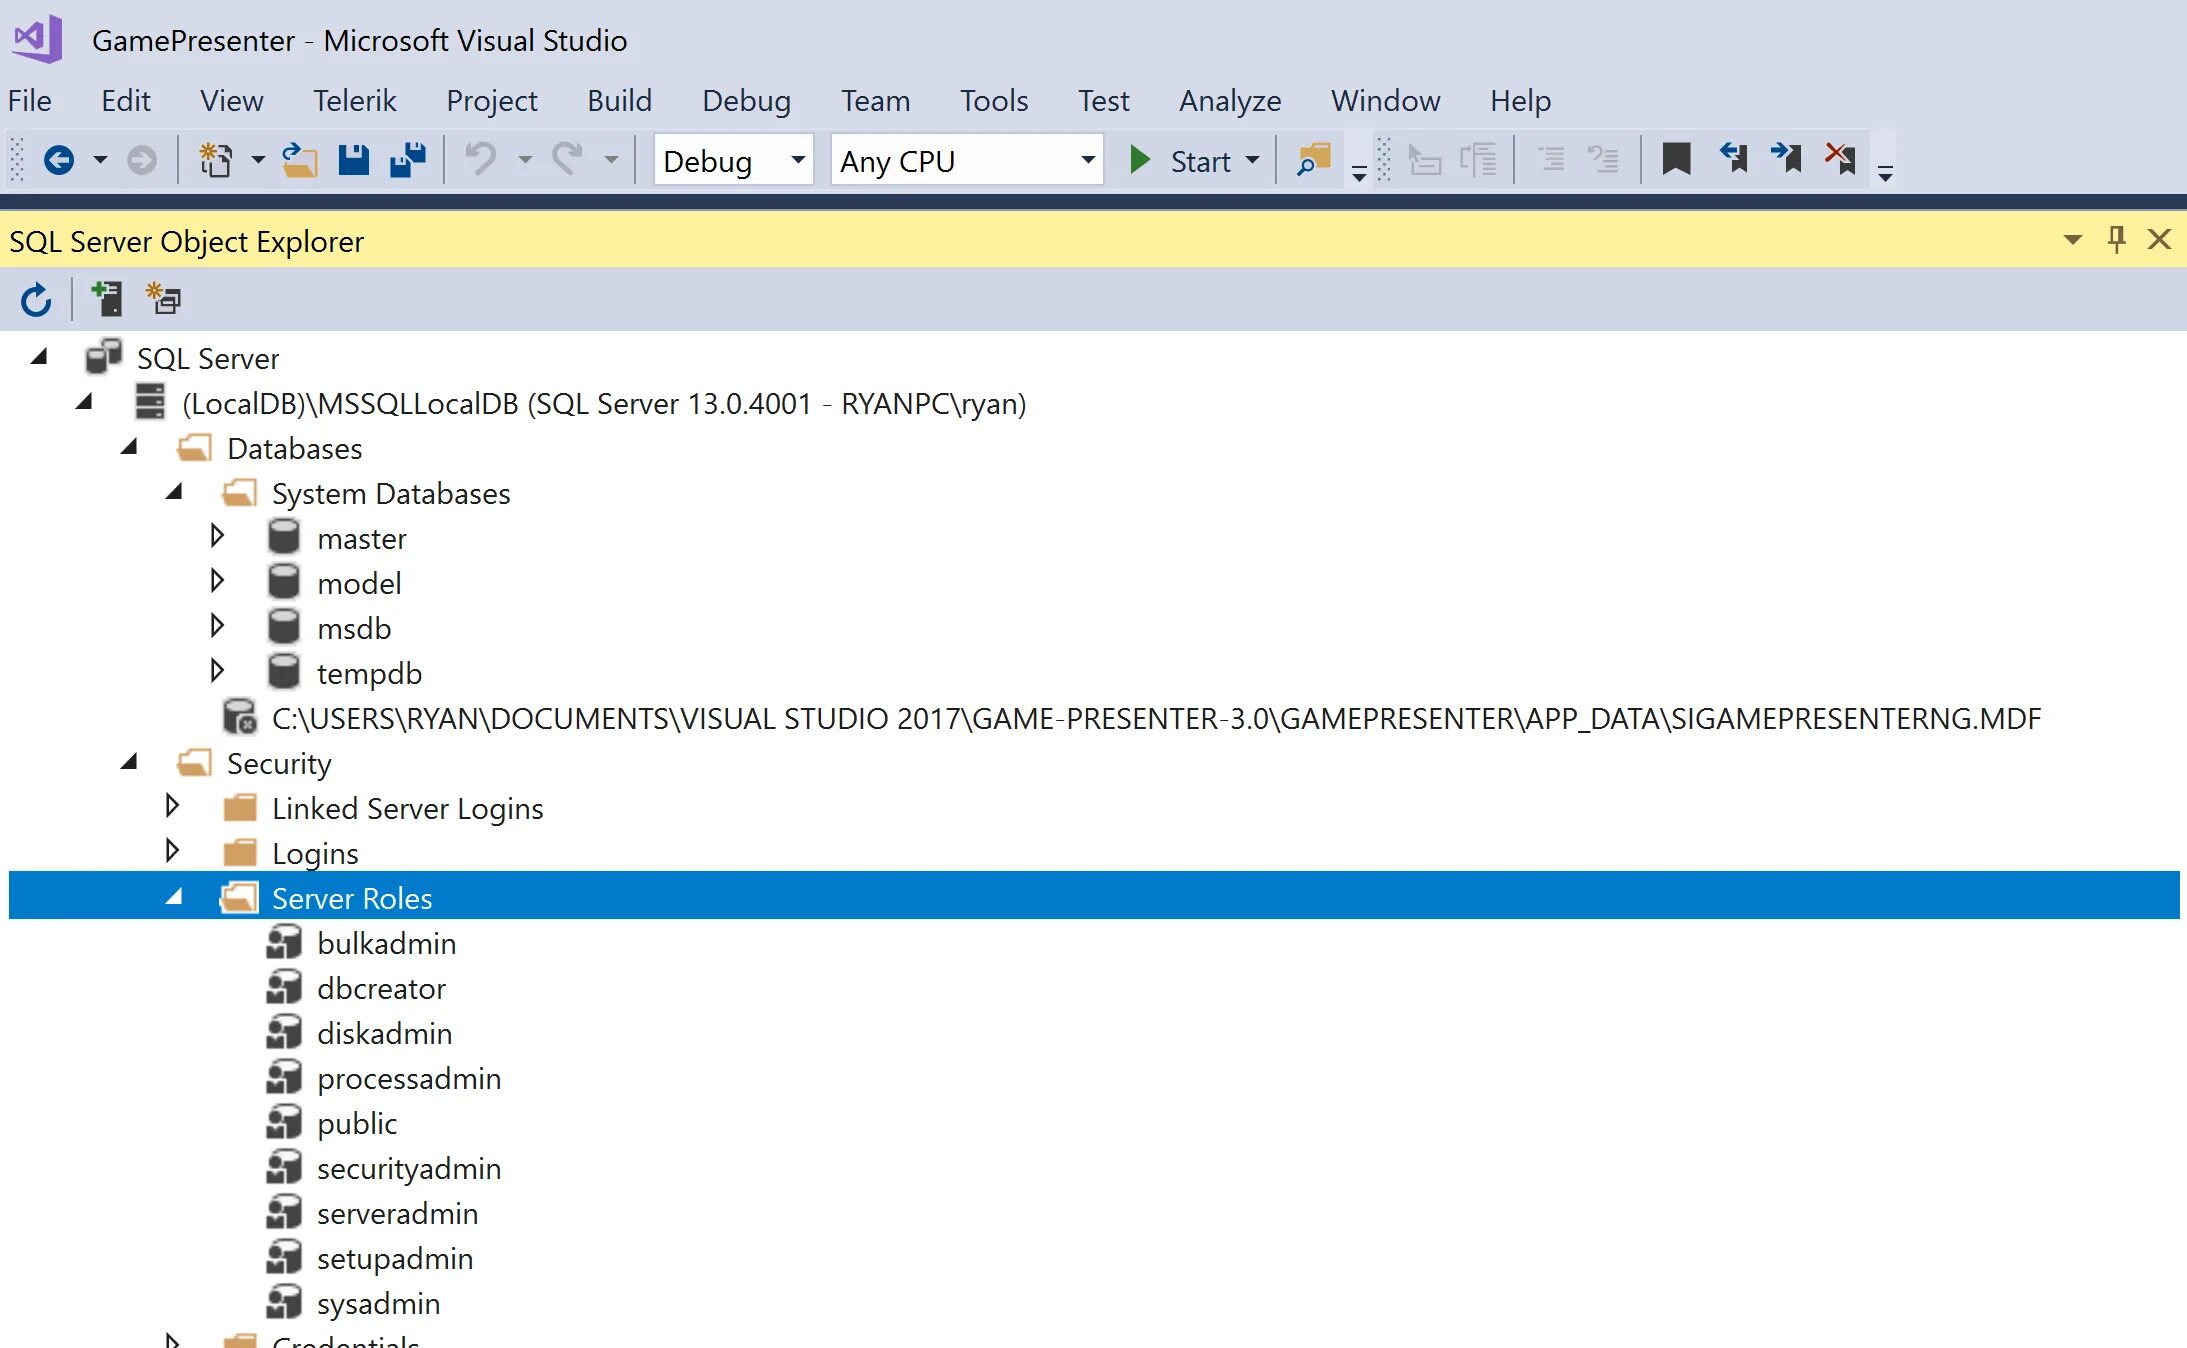2187x1348 pixels.
Task: Open the Telerik menu
Action: click(354, 101)
